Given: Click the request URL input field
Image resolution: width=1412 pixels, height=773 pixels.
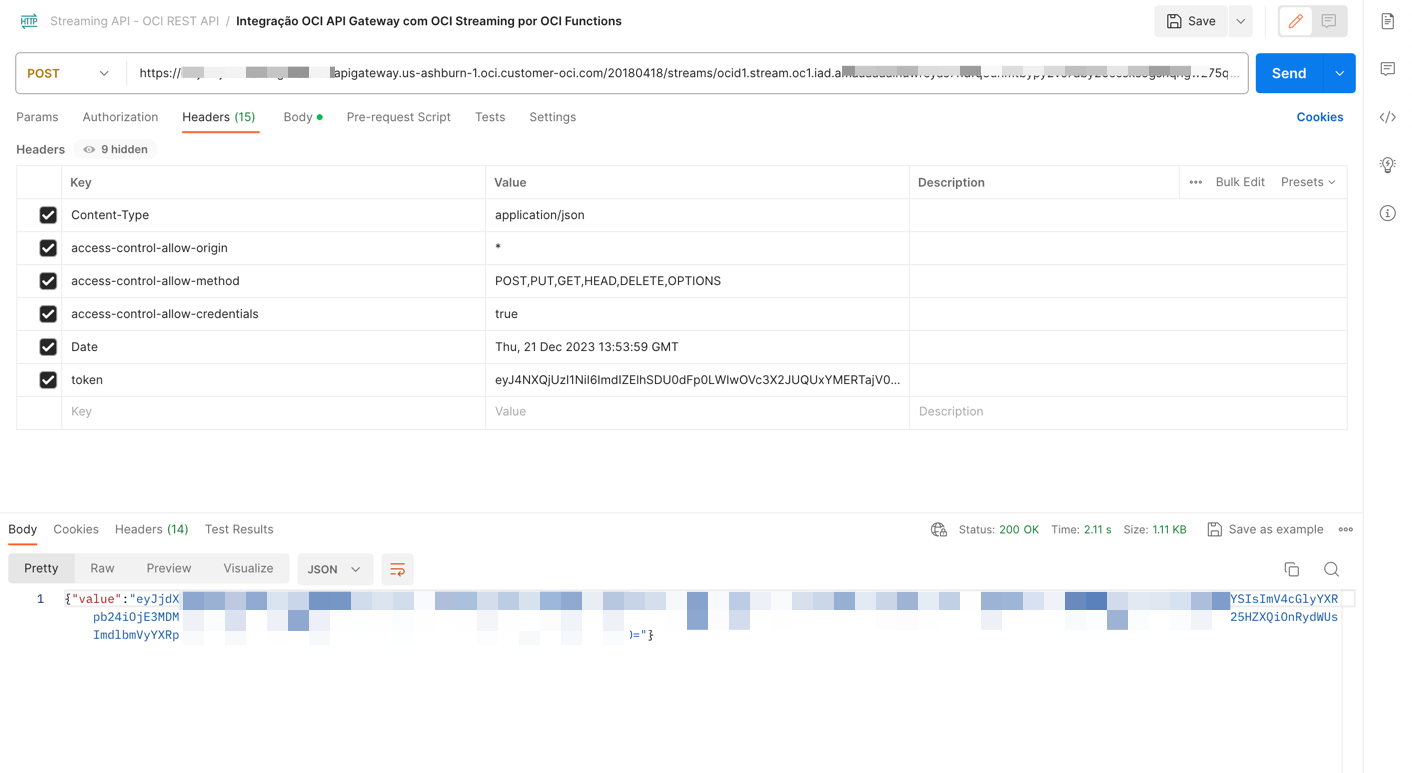Looking at the screenshot, I should point(688,73).
